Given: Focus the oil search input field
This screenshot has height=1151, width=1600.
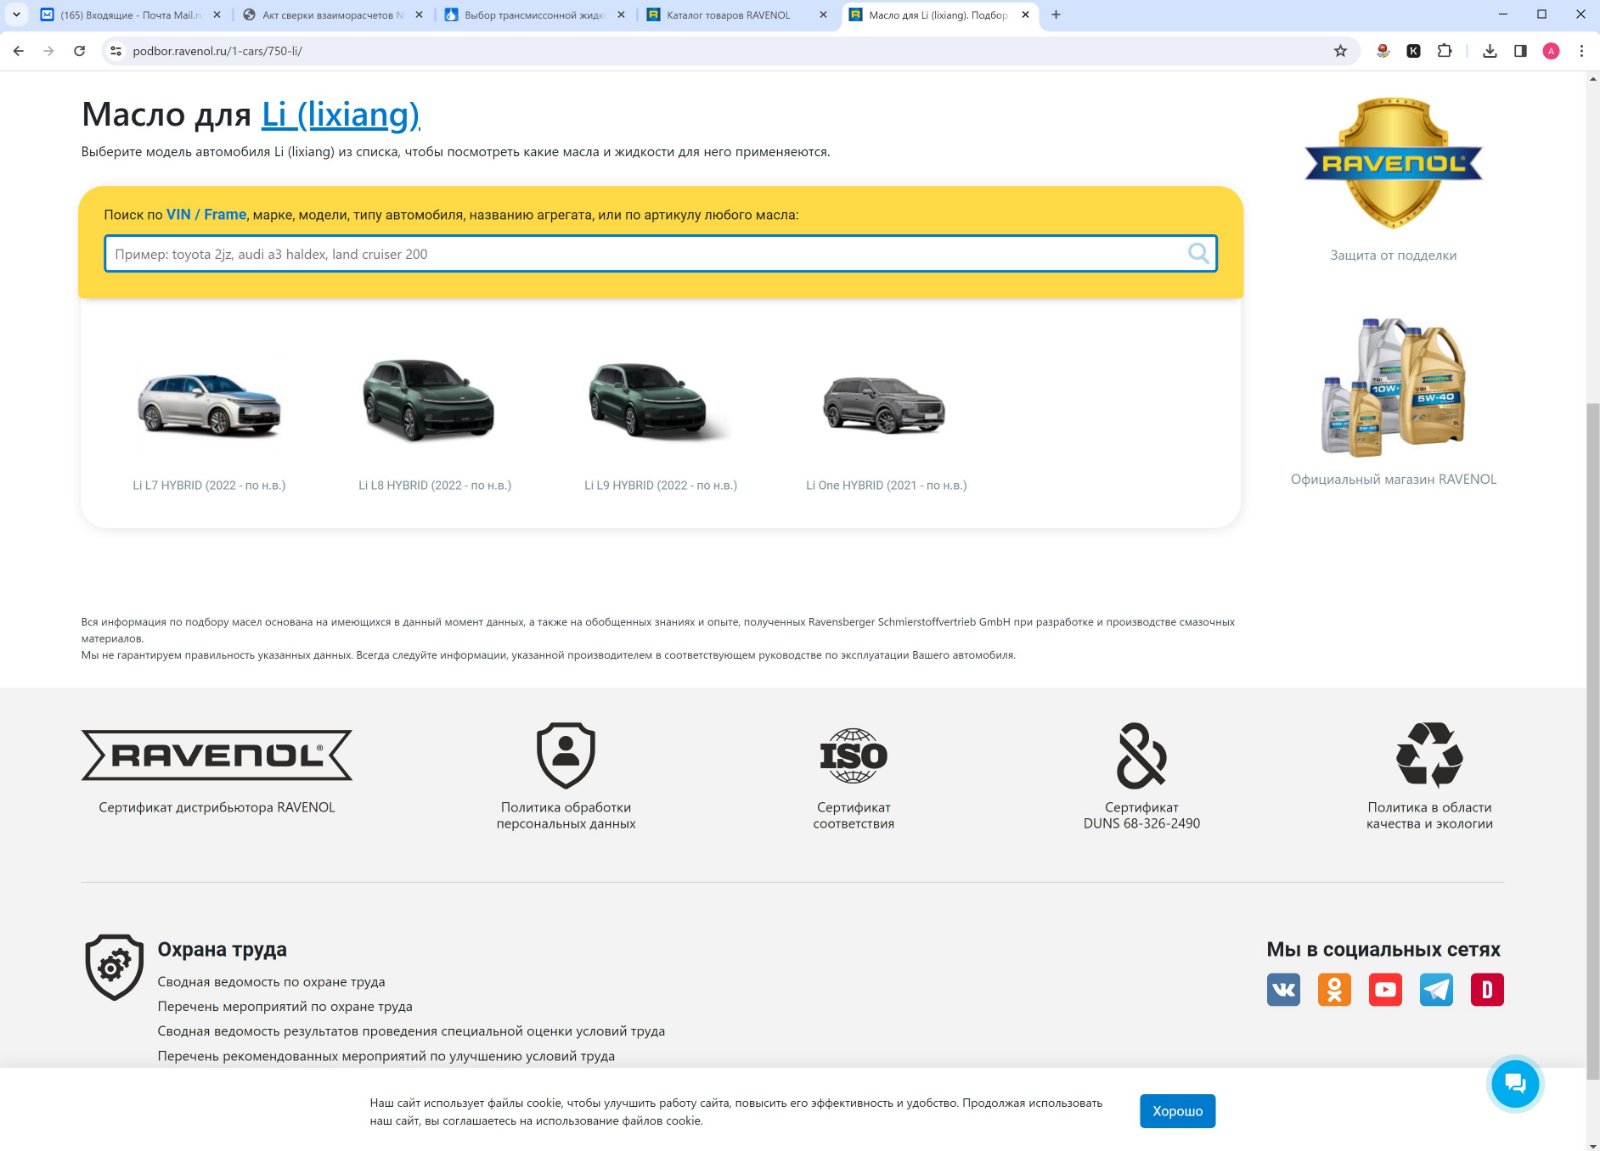Looking at the screenshot, I should (660, 254).
